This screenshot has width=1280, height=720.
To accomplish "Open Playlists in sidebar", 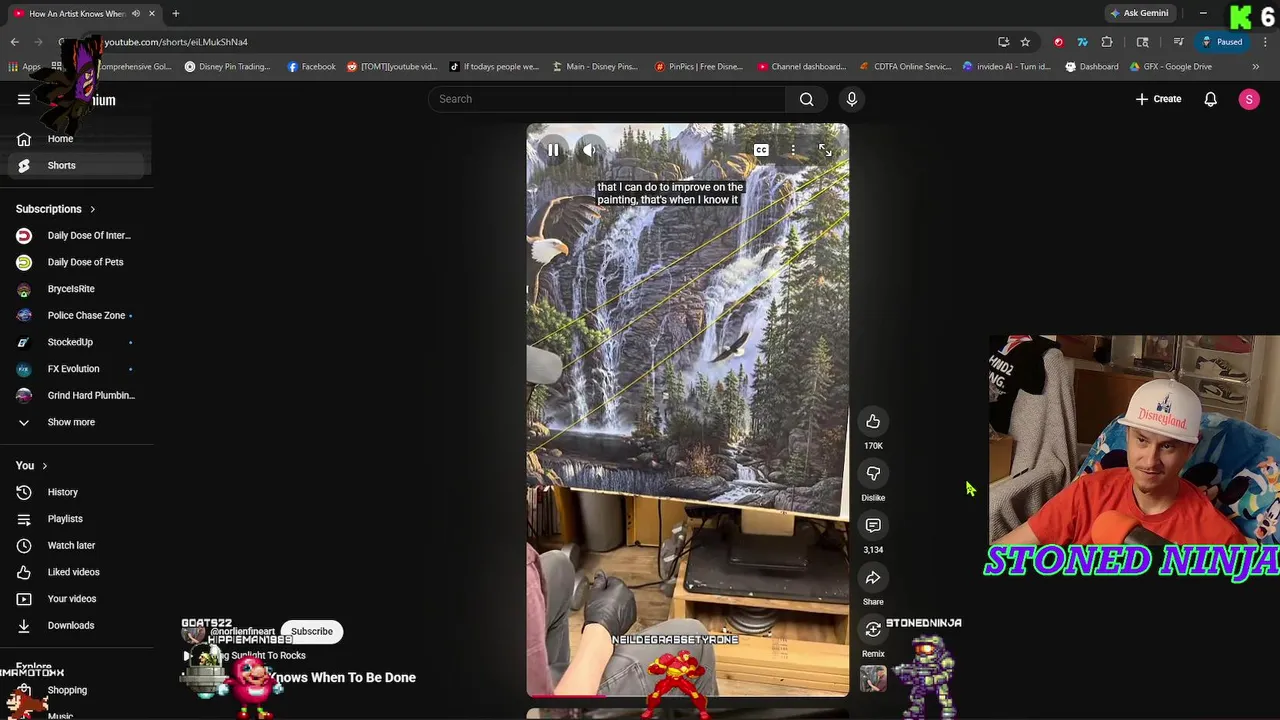I will click(x=75, y=519).
